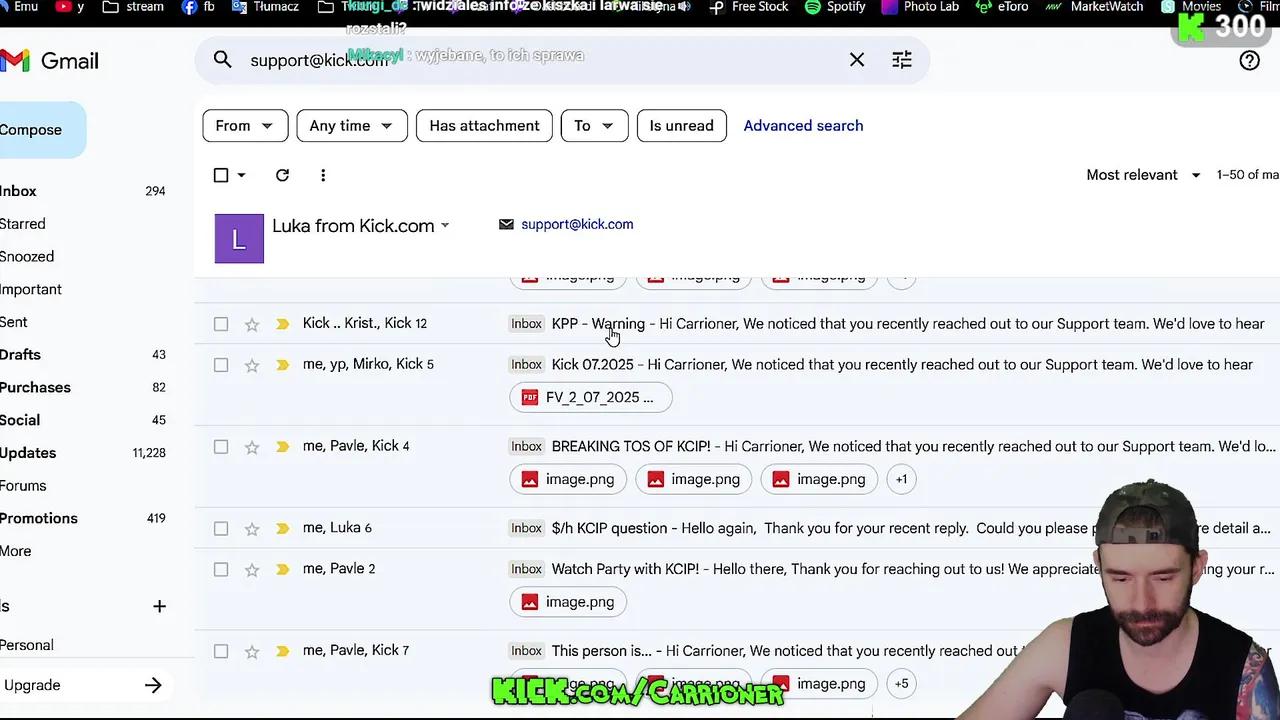Open search filter options icon
The height and width of the screenshot is (720, 1280).
(x=902, y=60)
